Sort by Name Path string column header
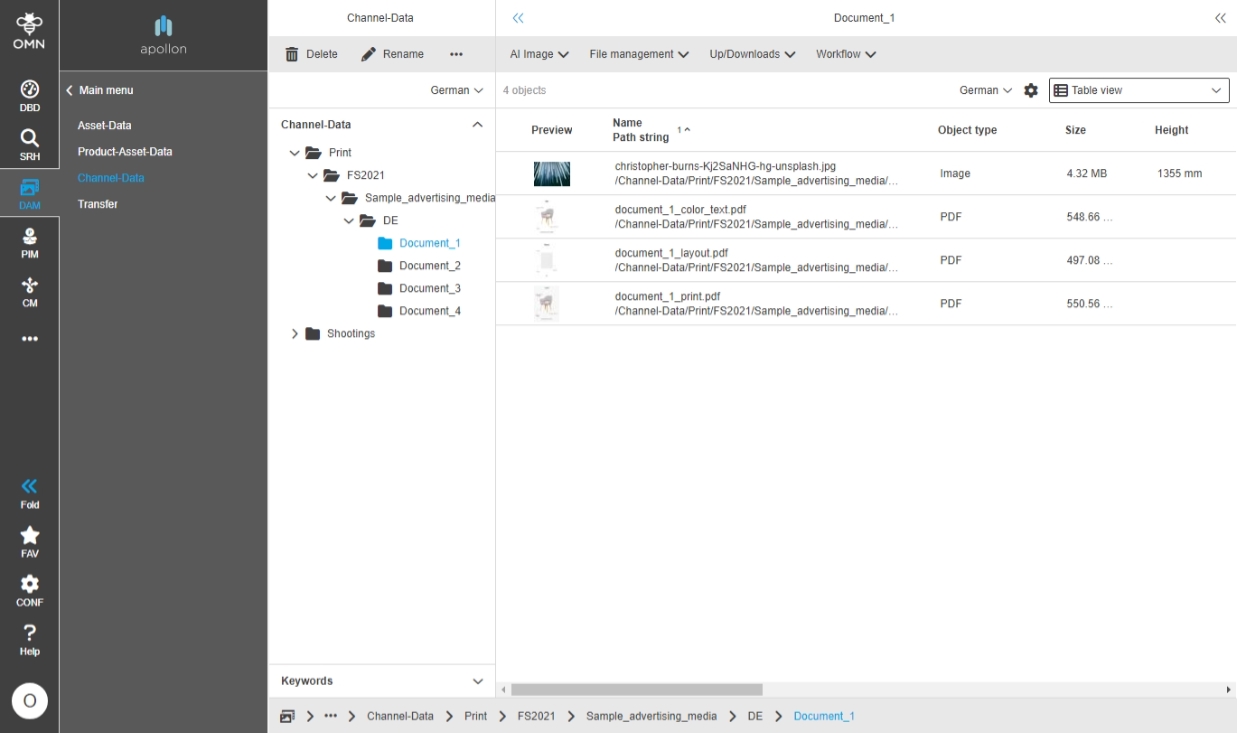The height and width of the screenshot is (733, 1237). (641, 130)
